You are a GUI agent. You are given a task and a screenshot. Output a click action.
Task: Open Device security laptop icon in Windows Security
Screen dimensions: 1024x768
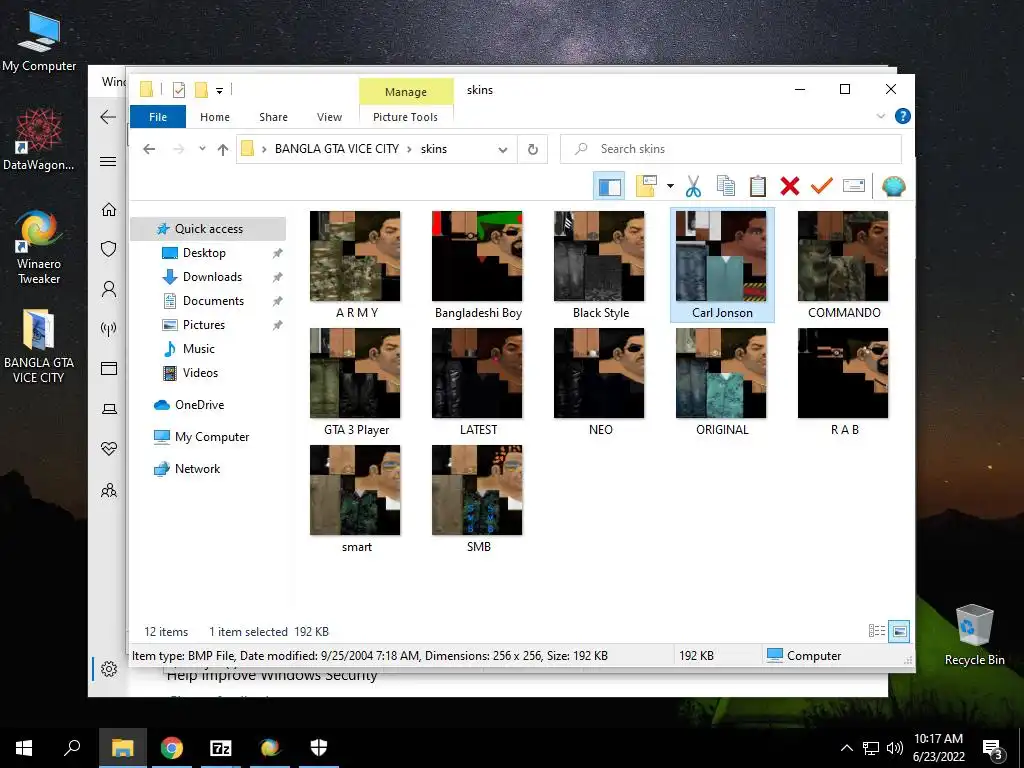pyautogui.click(x=108, y=409)
